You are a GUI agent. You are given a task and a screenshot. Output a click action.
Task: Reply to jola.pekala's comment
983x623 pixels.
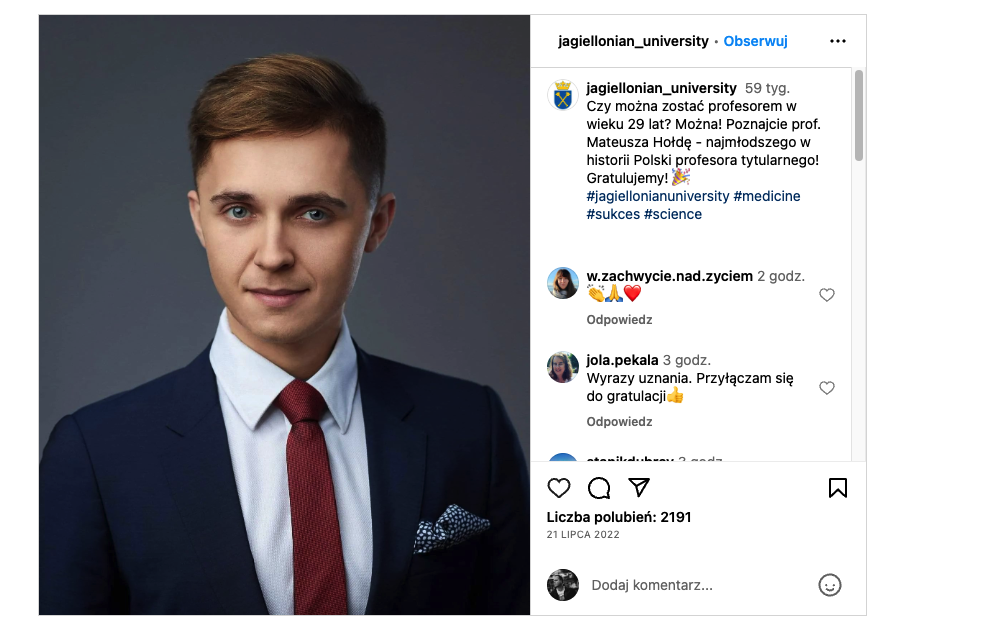pos(619,422)
